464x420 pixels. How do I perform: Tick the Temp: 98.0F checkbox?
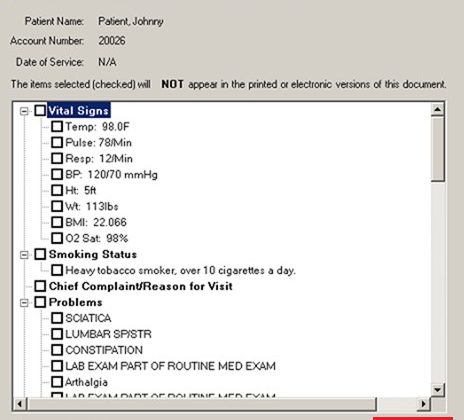tap(57, 127)
